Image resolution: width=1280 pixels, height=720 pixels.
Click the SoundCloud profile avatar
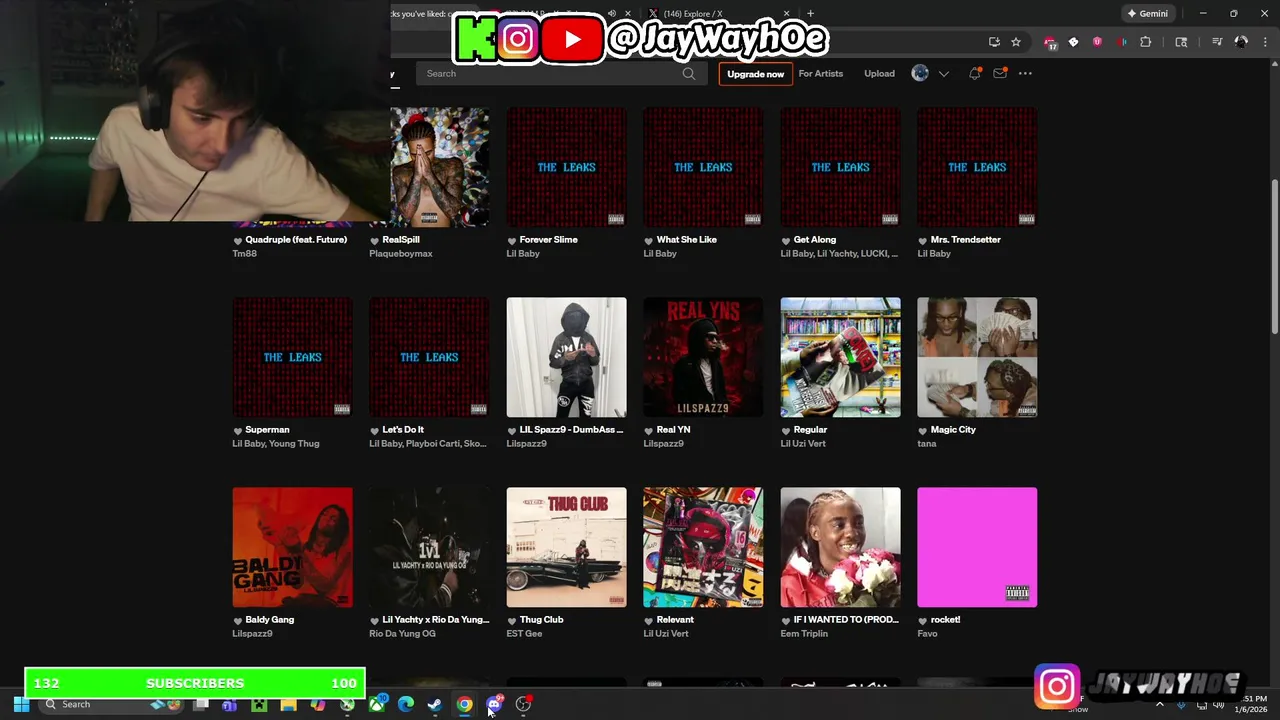920,73
